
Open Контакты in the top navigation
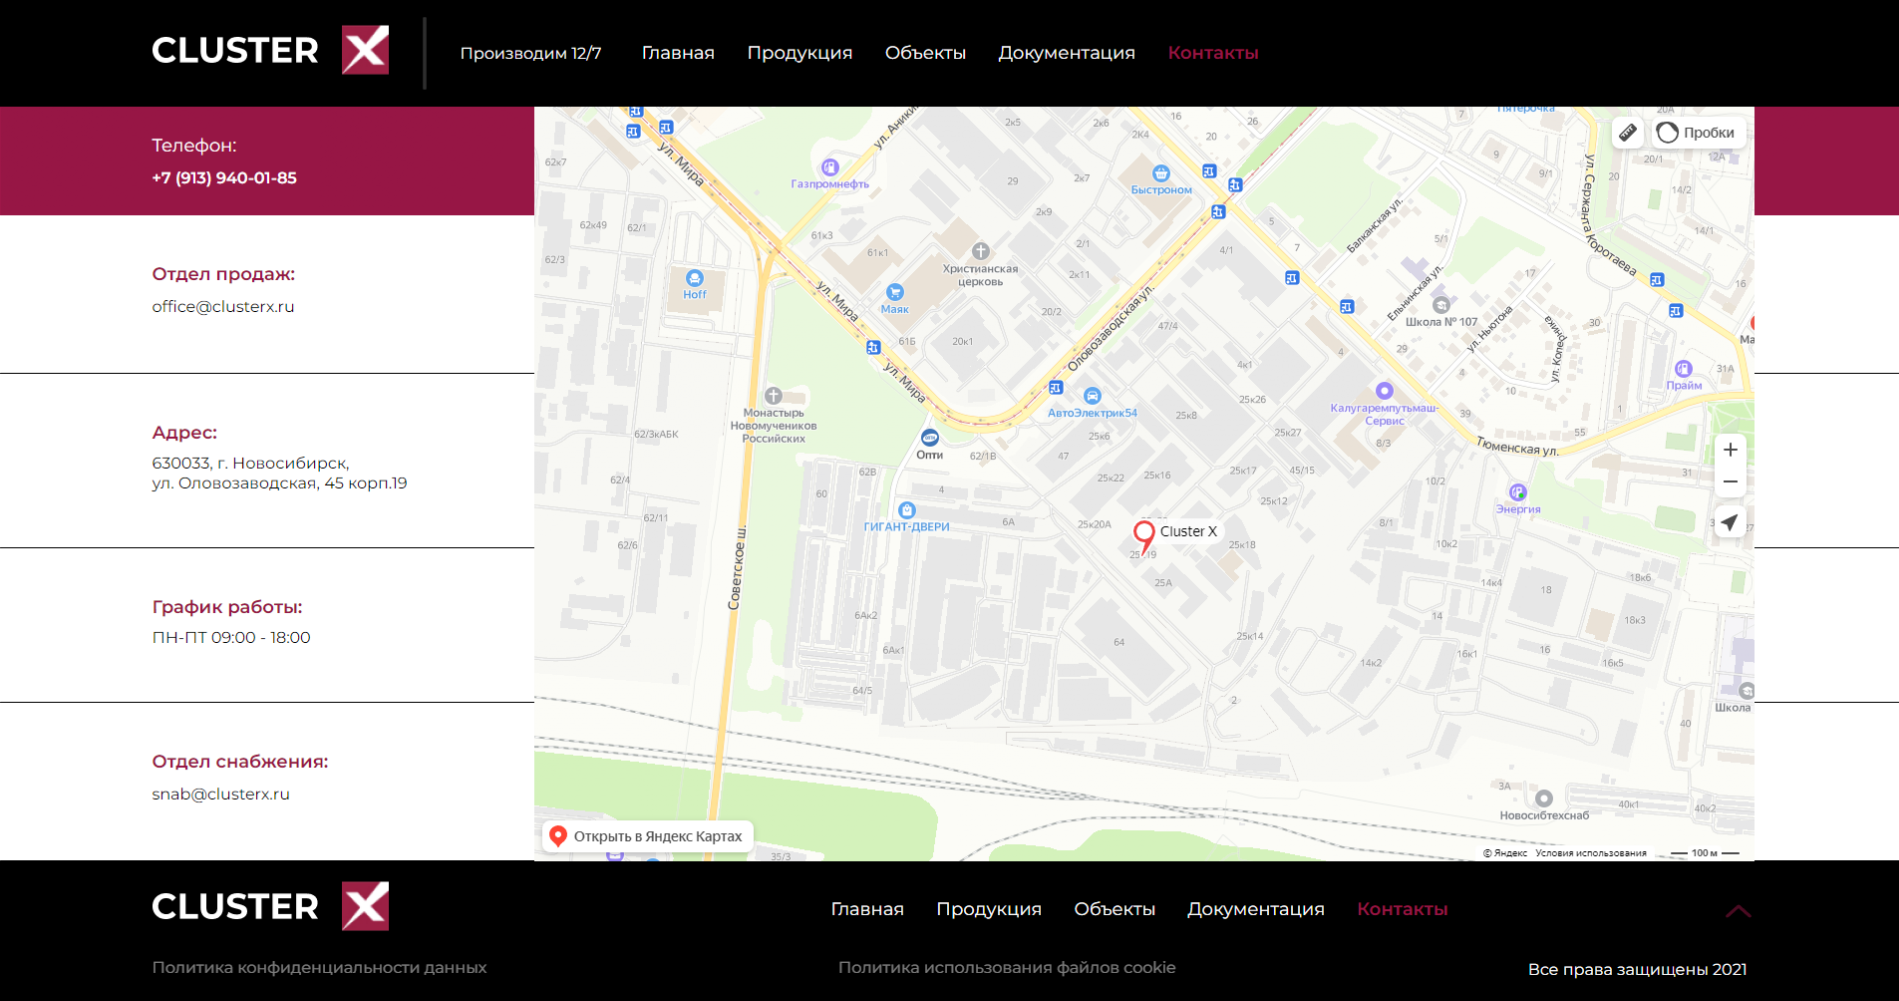click(1213, 53)
